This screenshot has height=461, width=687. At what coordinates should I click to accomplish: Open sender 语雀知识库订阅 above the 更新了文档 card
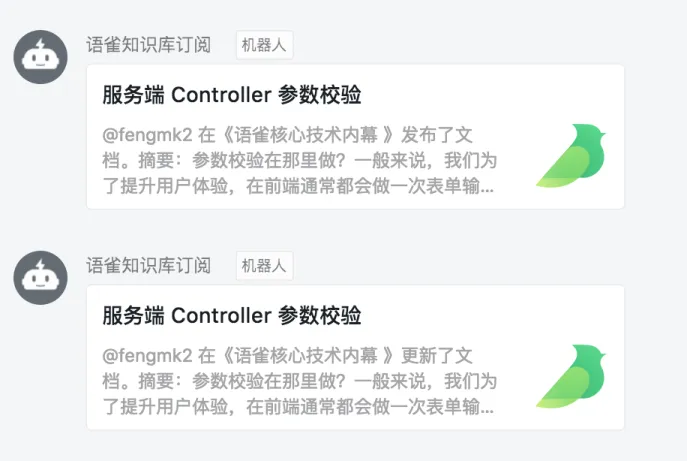point(149,266)
